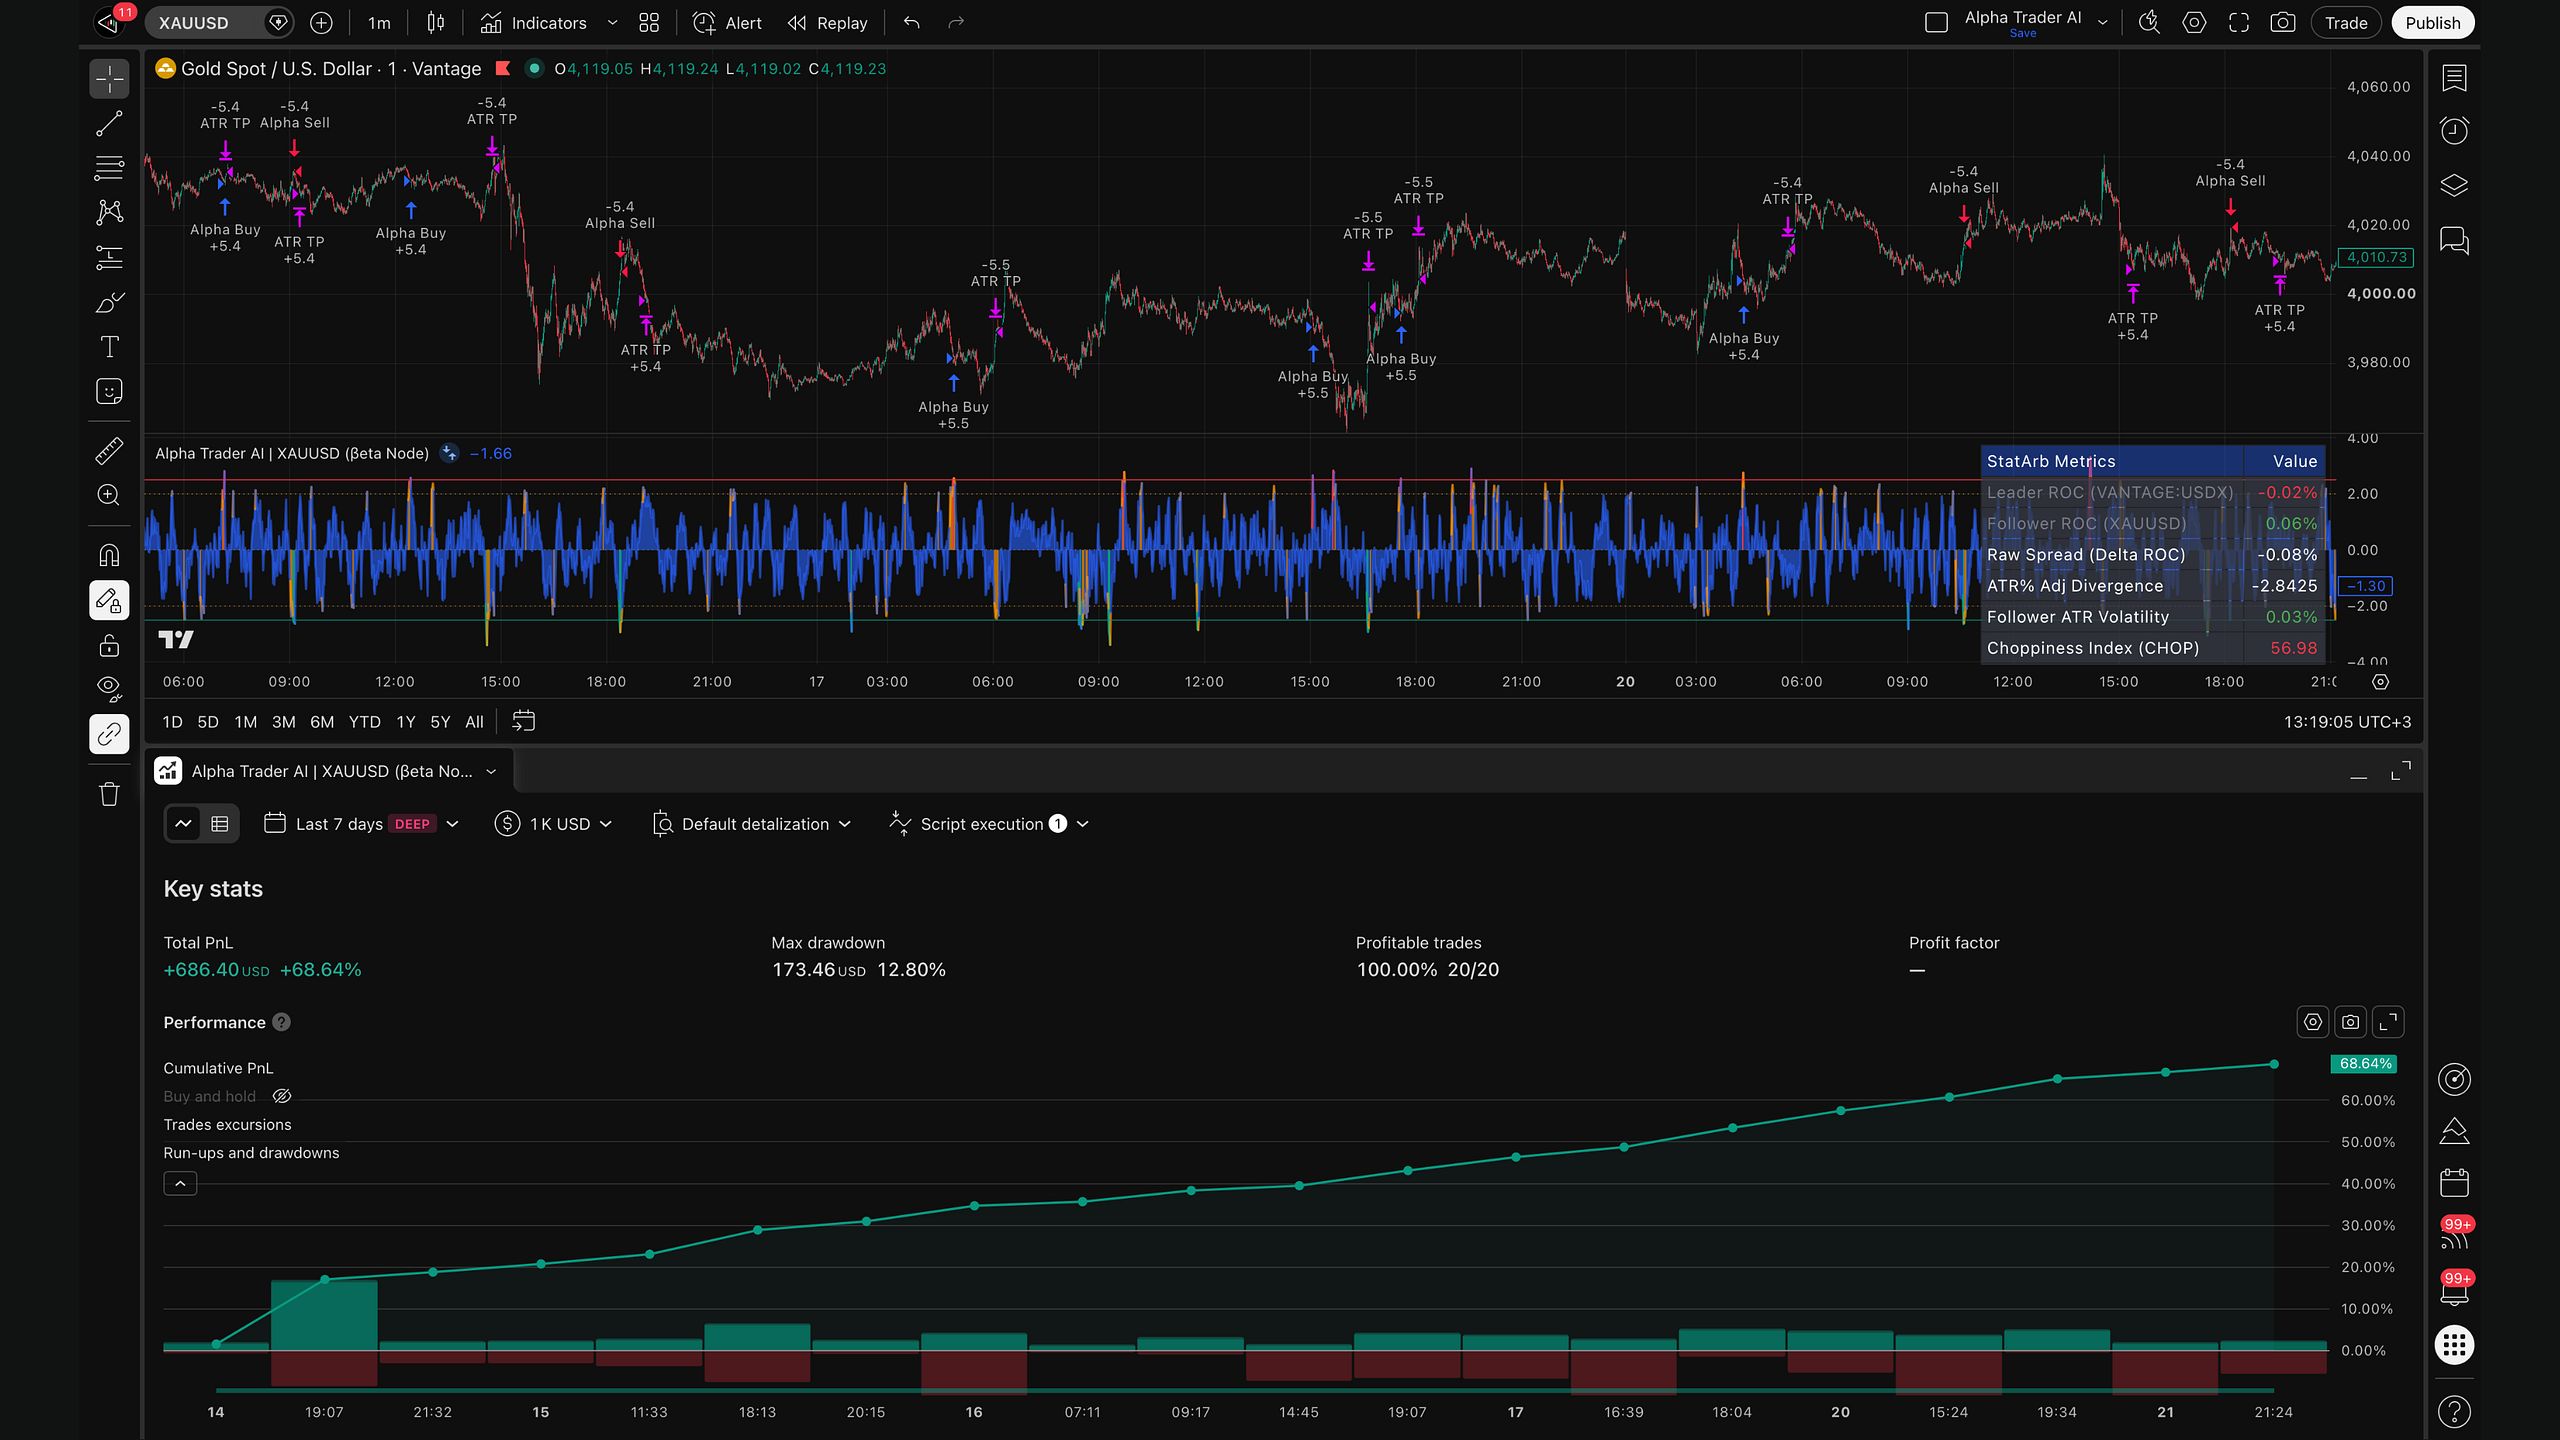Collapse the performance legend chevron
Image resolution: width=2560 pixels, height=1440 pixels.
coord(180,1184)
